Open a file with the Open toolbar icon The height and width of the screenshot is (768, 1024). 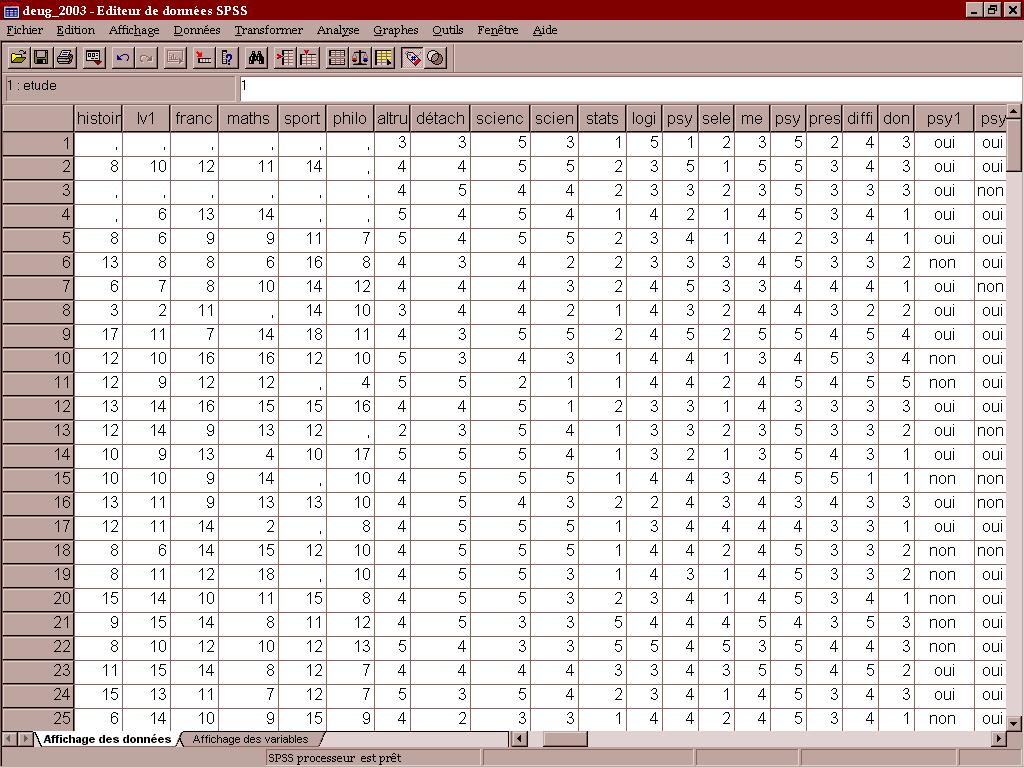18,57
